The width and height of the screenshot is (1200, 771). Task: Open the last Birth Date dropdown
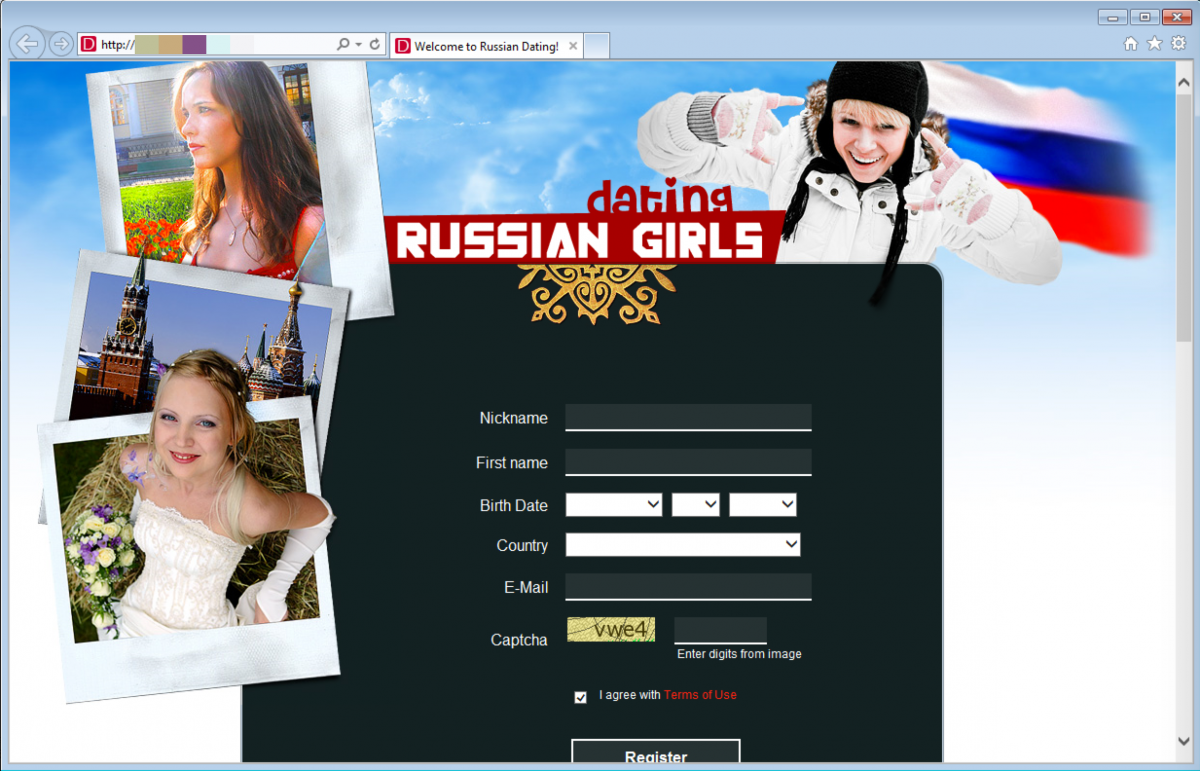763,505
